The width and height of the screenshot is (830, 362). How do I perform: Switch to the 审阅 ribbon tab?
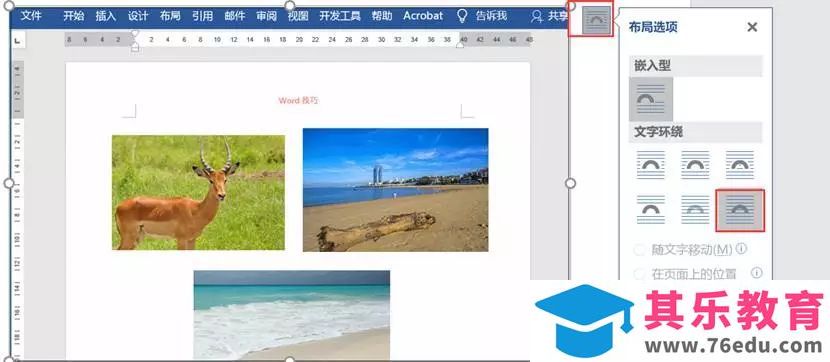coord(266,16)
